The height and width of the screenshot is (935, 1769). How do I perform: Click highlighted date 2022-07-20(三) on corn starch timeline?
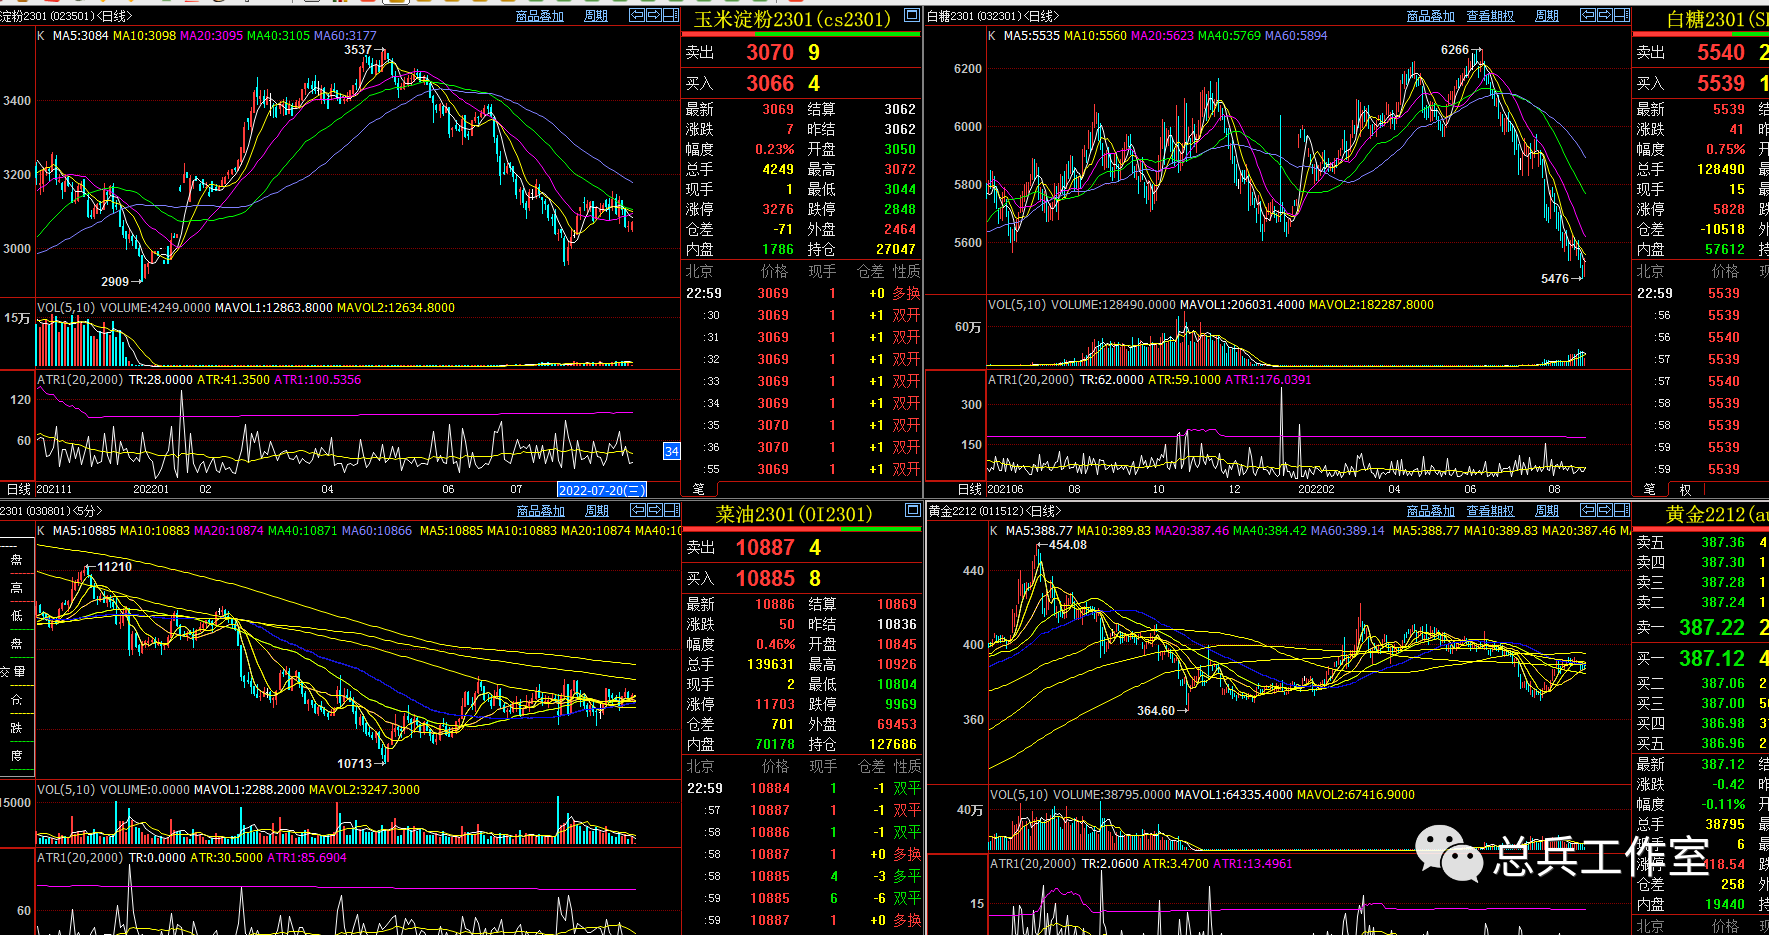pos(602,490)
